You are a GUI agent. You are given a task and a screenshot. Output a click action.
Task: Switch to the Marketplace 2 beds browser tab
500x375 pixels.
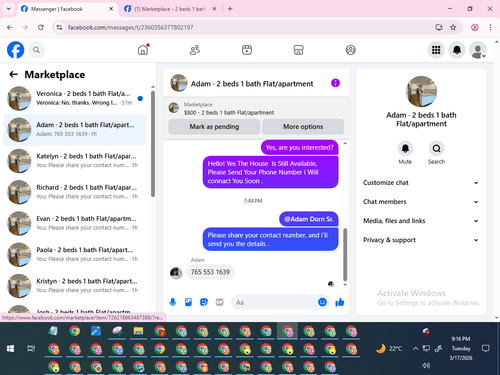point(170,9)
